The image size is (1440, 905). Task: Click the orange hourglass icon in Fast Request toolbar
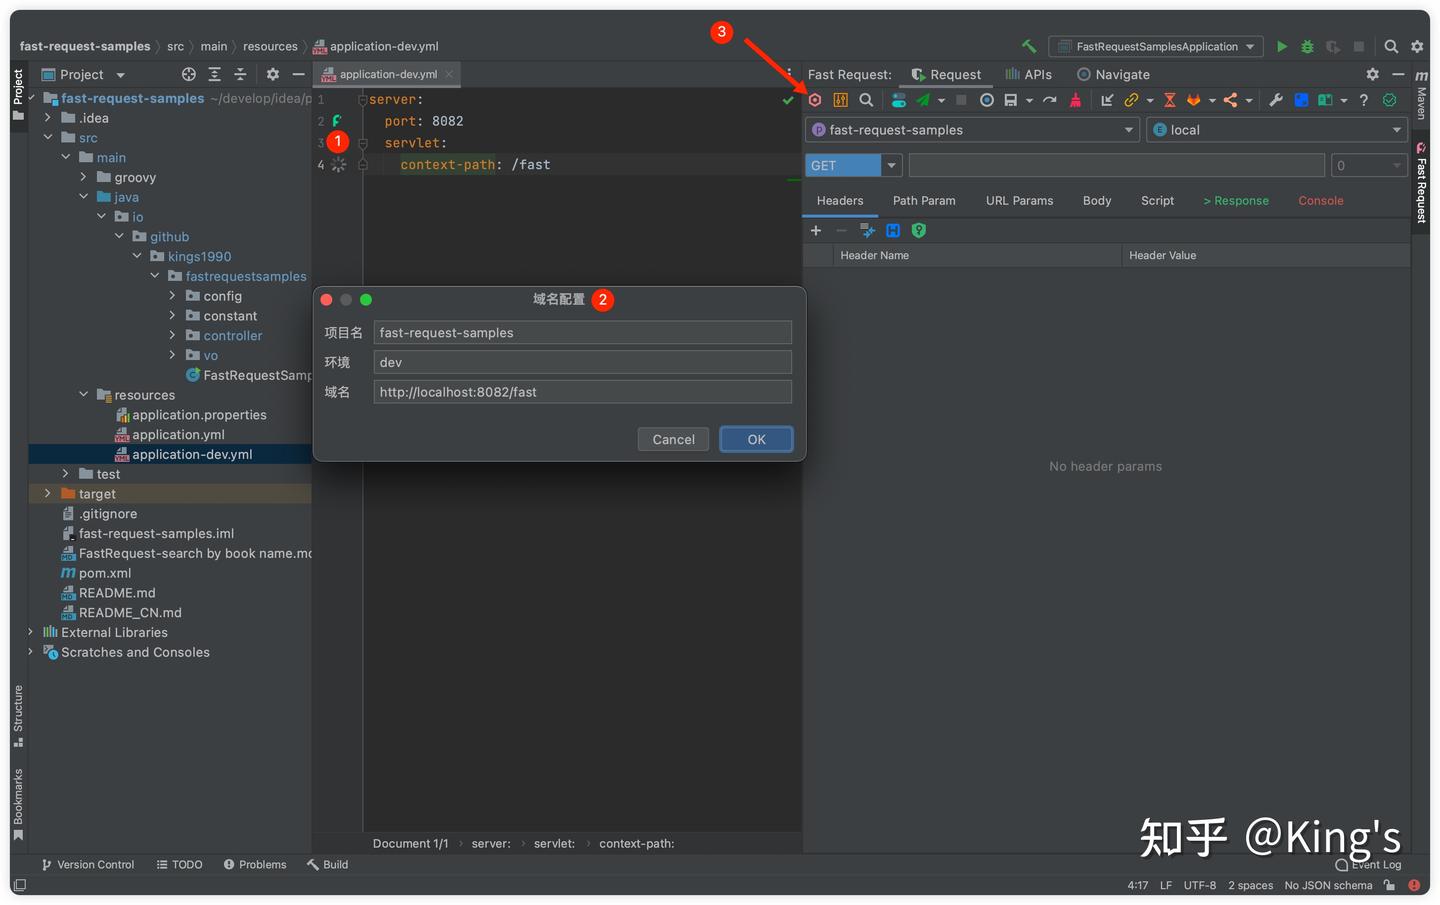click(x=1169, y=100)
